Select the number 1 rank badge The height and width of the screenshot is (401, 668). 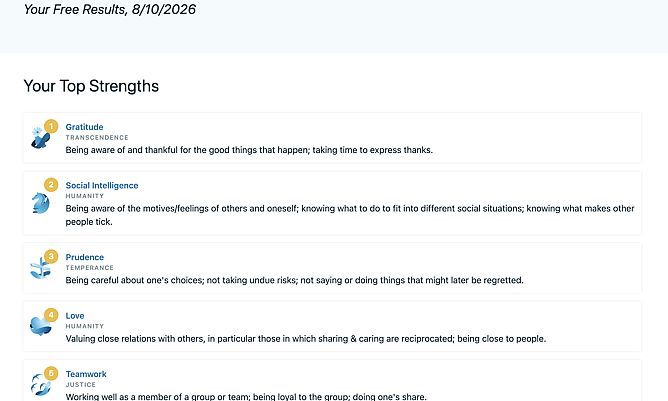(51, 126)
